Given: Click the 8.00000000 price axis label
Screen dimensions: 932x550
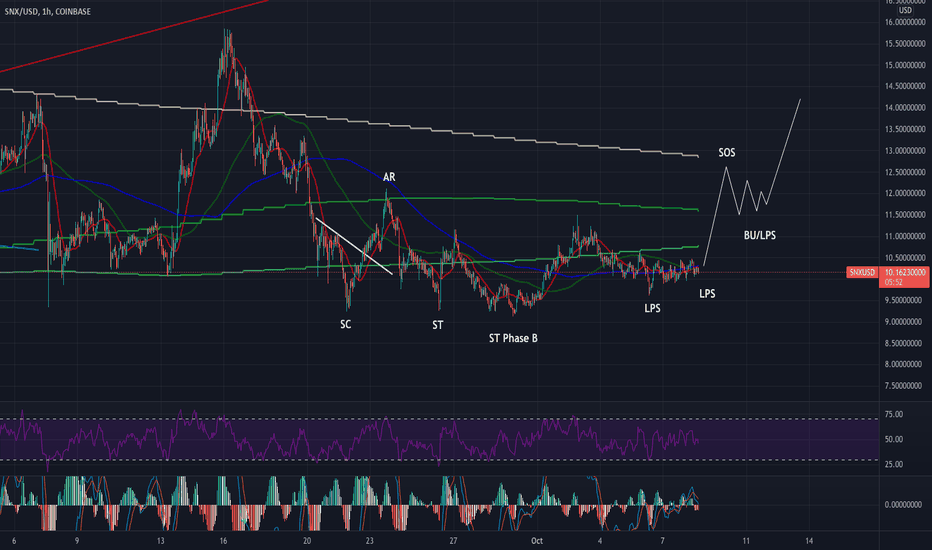Looking at the screenshot, I should [905, 364].
